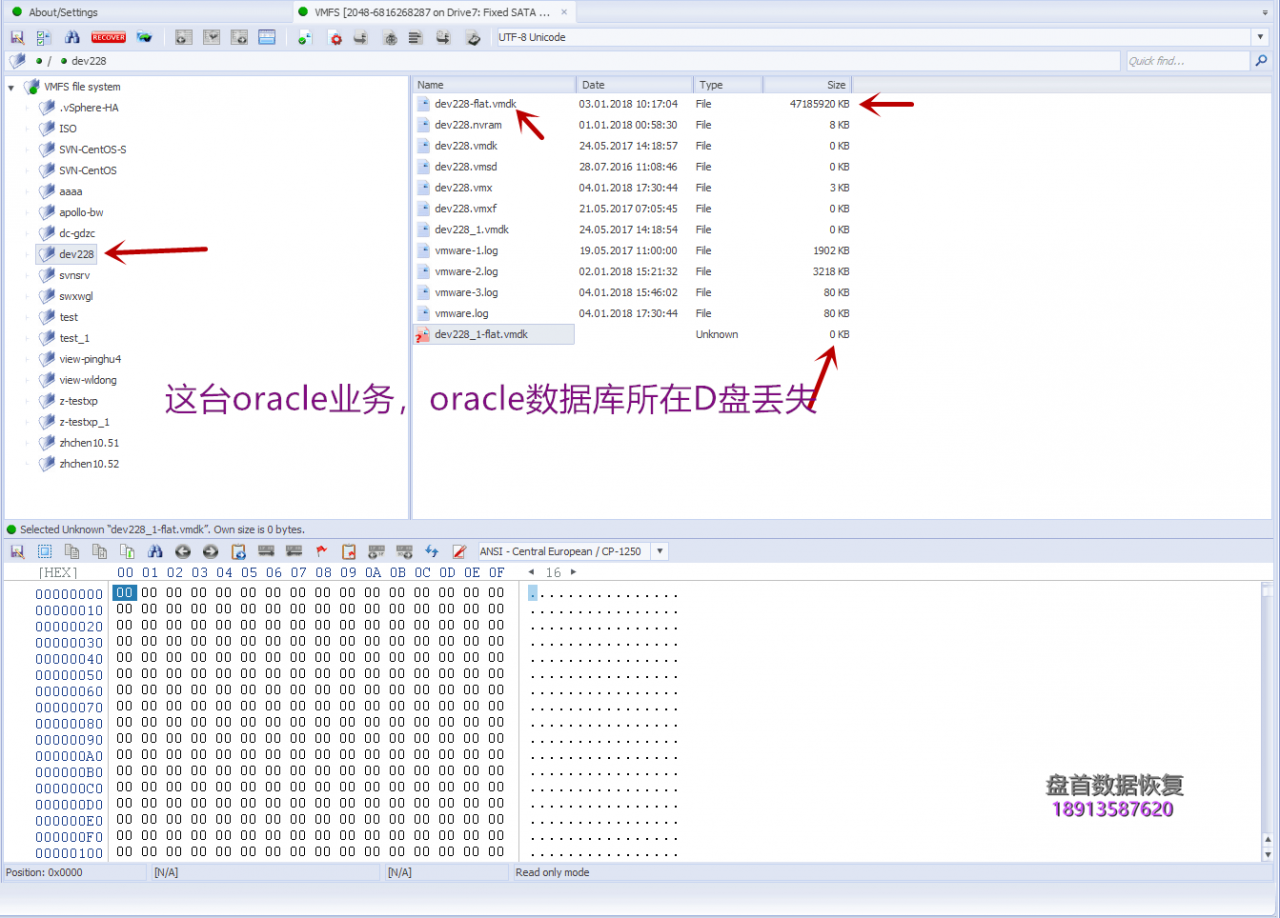Sort file list by Date column

pyautogui.click(x=633, y=85)
